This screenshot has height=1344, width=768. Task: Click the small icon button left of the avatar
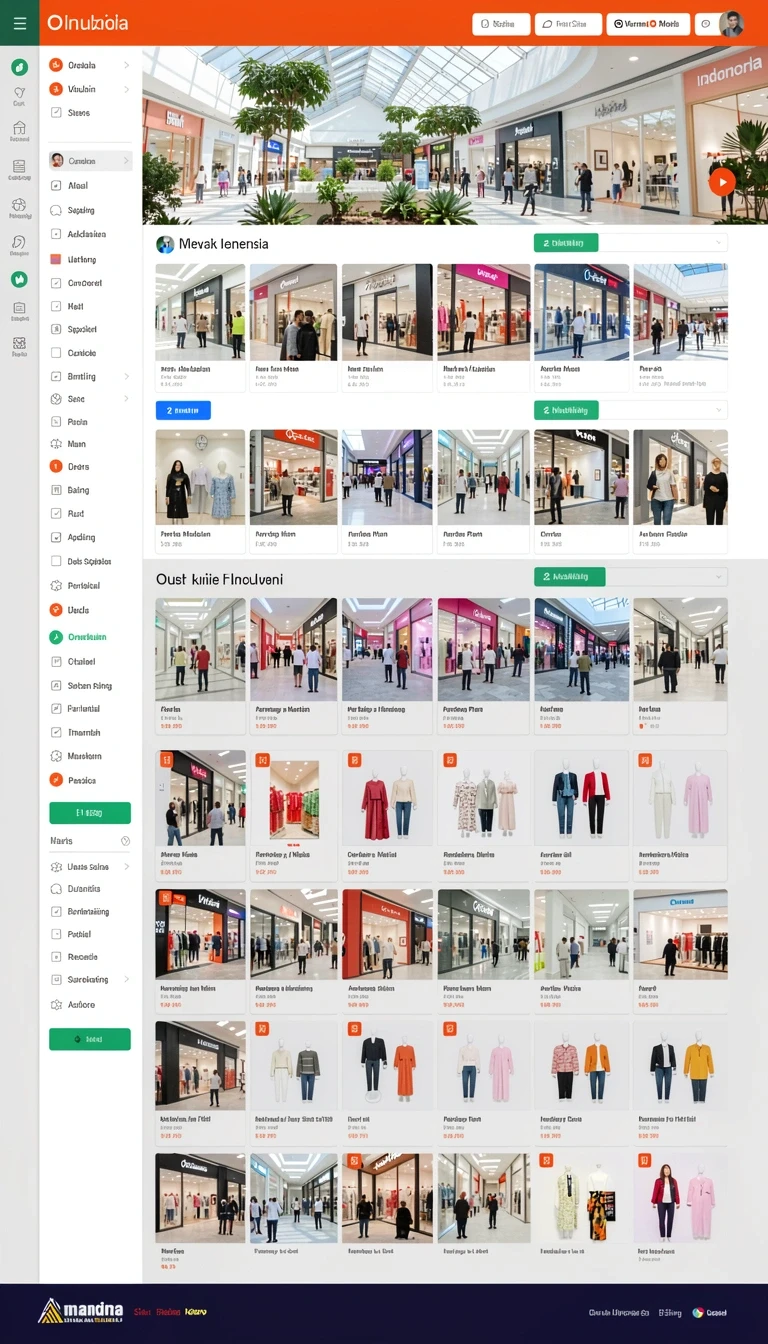[706, 23]
